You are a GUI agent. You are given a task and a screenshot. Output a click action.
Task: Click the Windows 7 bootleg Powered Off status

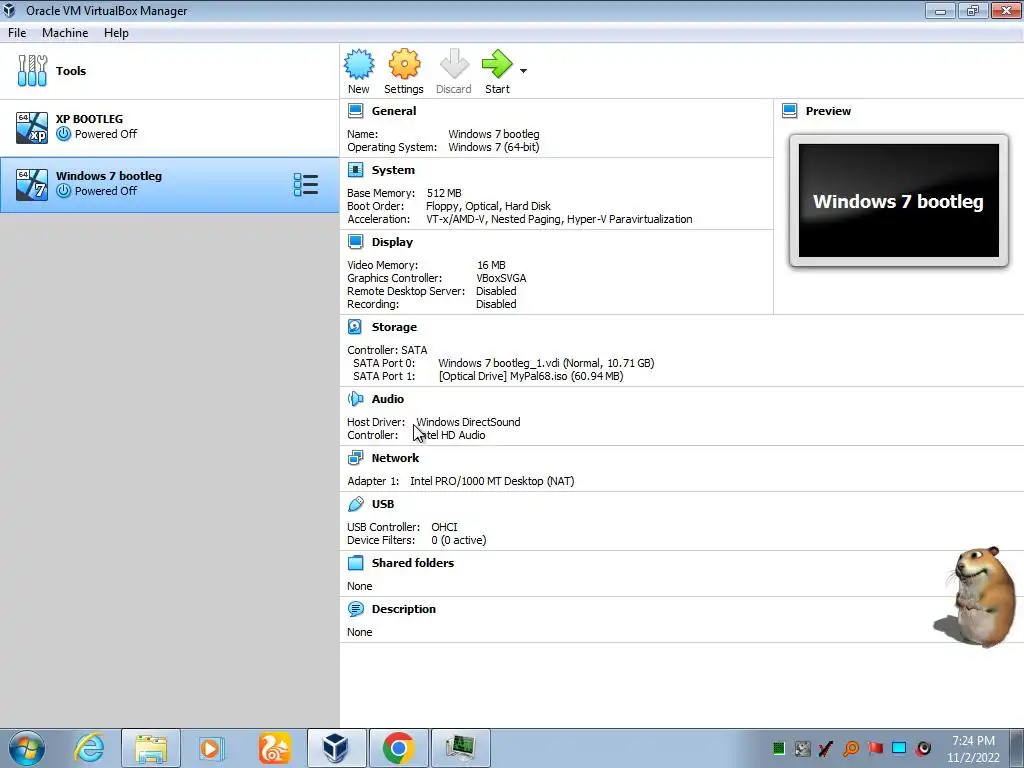(x=106, y=191)
